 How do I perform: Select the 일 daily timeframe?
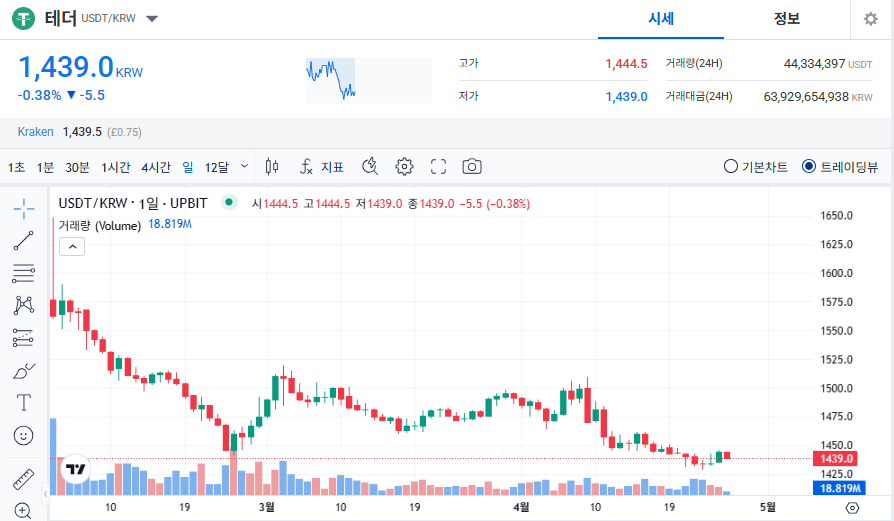188,167
